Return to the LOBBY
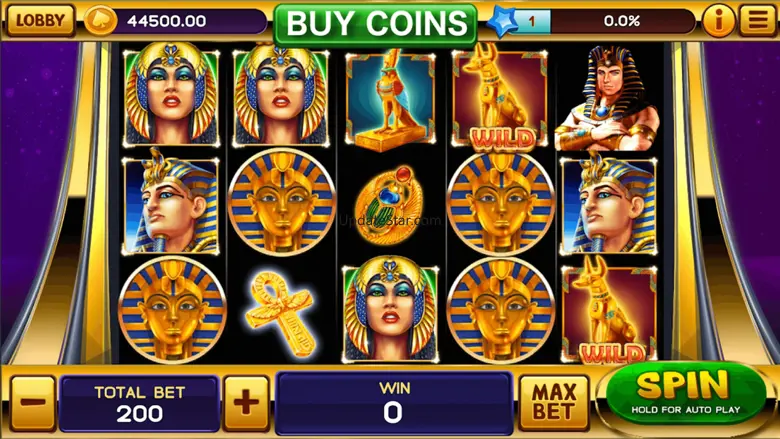Screen dimensions: 780x439 coord(40,20)
